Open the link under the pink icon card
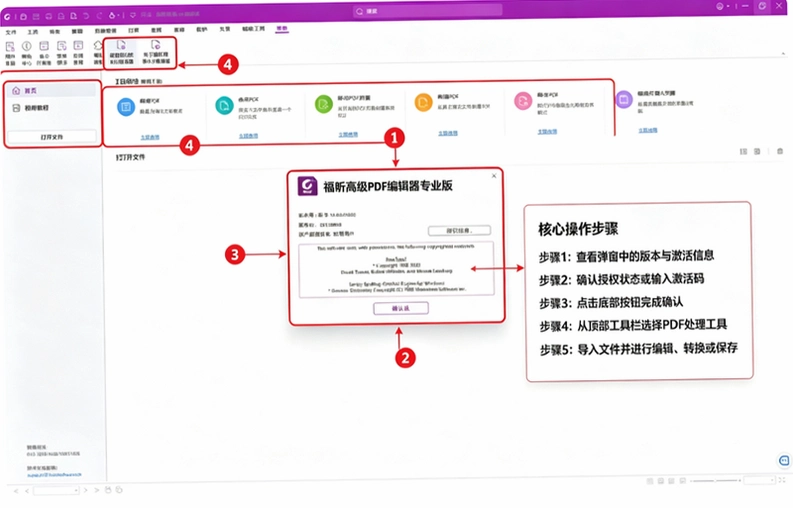This screenshot has height=508, width=793. tap(547, 132)
